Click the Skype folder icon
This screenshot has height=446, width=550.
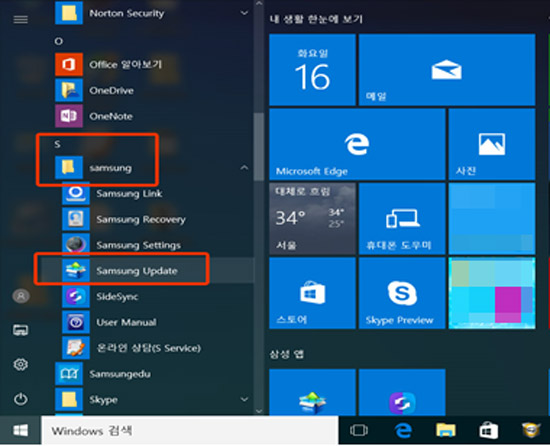69,399
